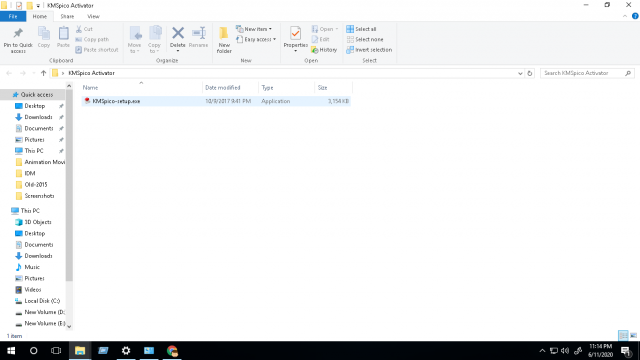This screenshot has width=640, height=360.
Task: Open the New item dropdown
Action: click(254, 29)
